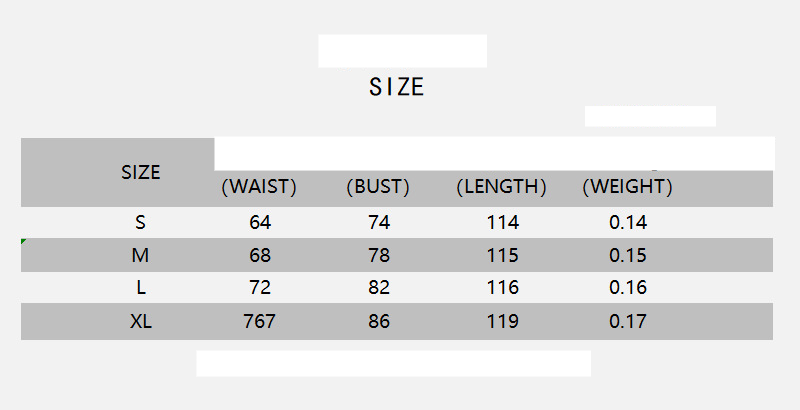Click the (WAIST) column header
The width and height of the screenshot is (800, 410).
[x=258, y=187]
